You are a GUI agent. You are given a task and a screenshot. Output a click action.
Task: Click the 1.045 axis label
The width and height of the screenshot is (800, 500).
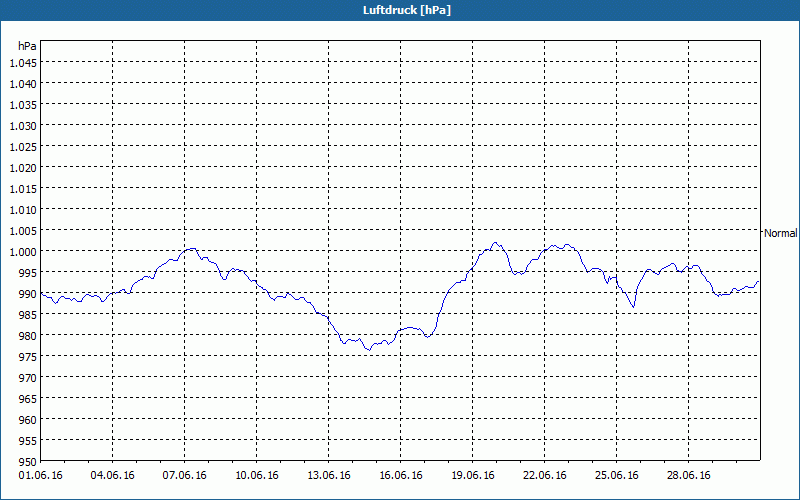coord(23,63)
